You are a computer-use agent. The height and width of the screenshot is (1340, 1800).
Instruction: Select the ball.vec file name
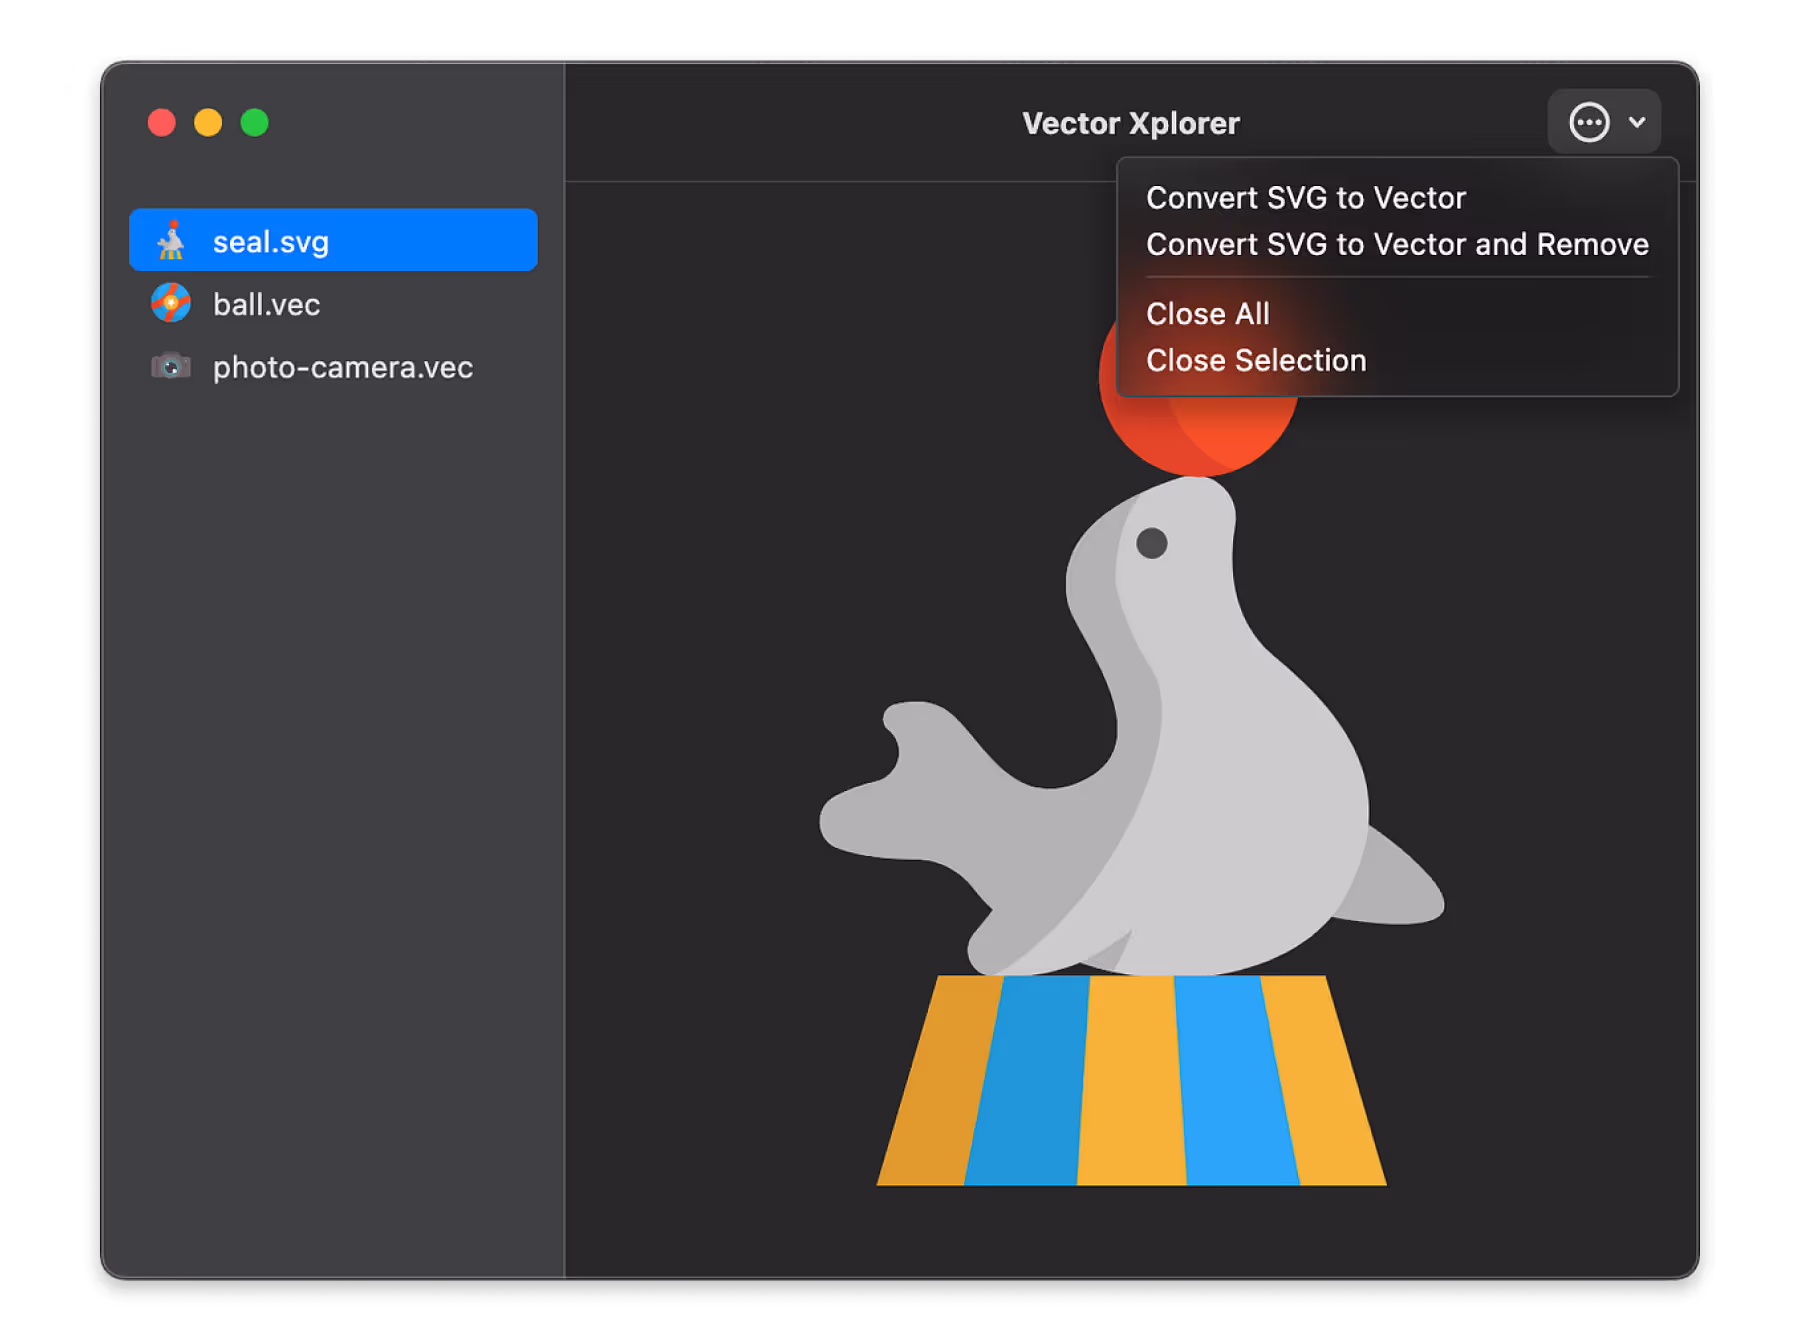click(x=266, y=304)
